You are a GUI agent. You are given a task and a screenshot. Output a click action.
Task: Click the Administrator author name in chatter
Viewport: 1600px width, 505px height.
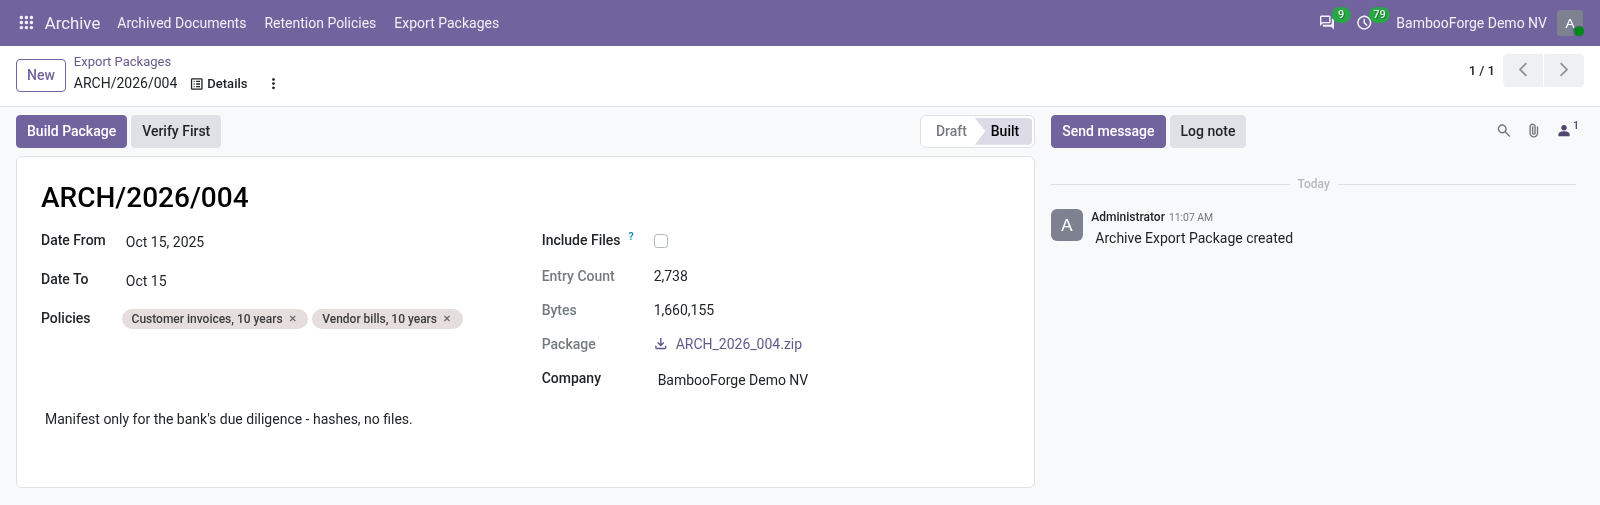1128,217
